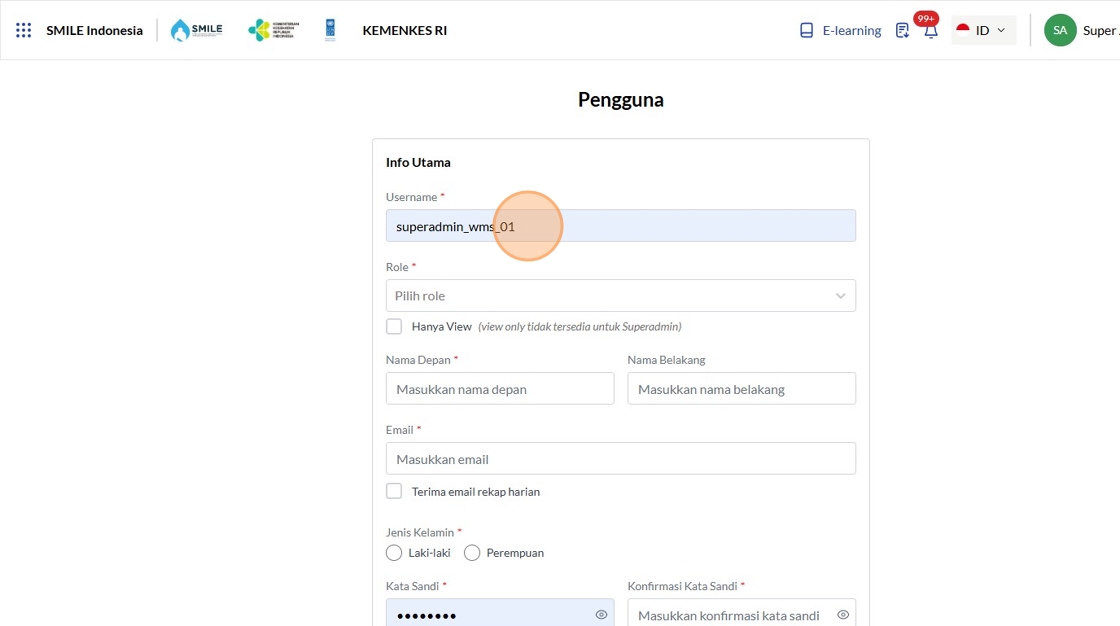The image size is (1120, 626).
Task: Open the ID language dropdown
Action: (984, 30)
